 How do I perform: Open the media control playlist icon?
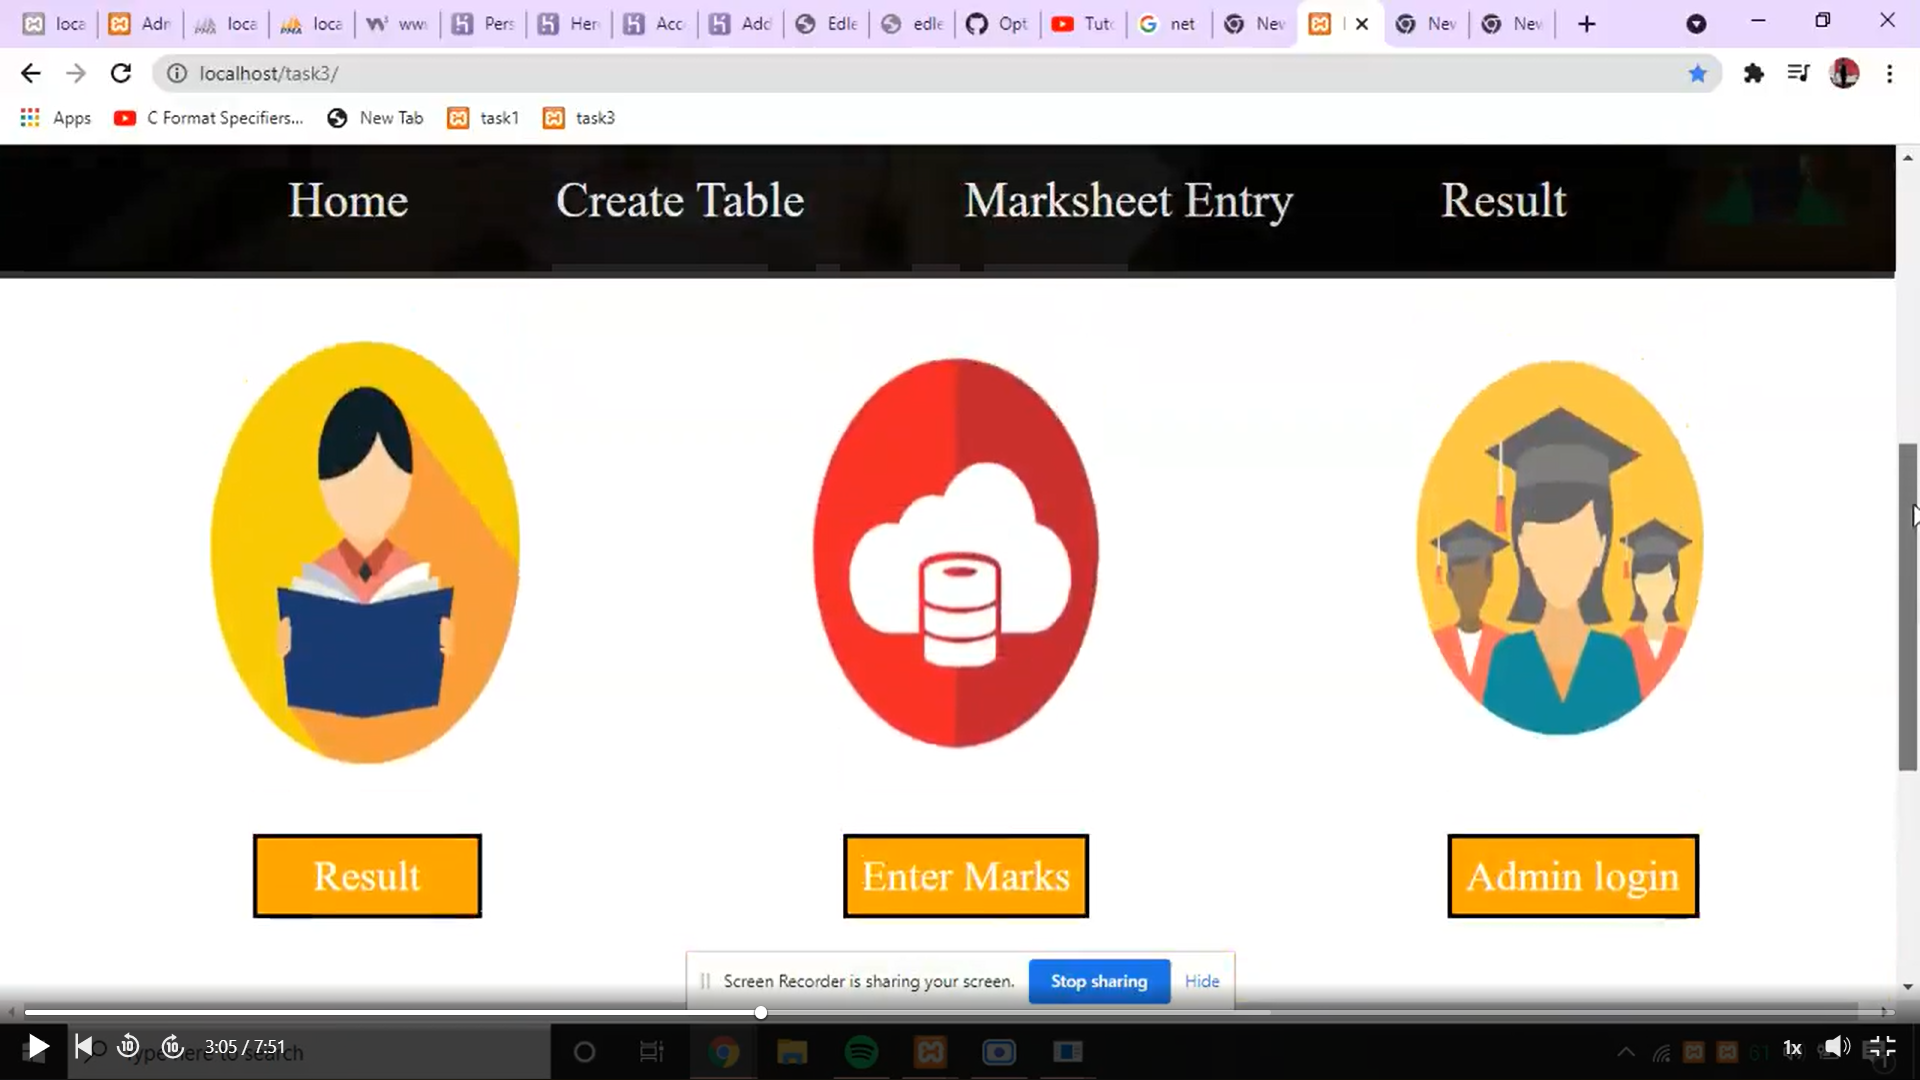point(1798,73)
